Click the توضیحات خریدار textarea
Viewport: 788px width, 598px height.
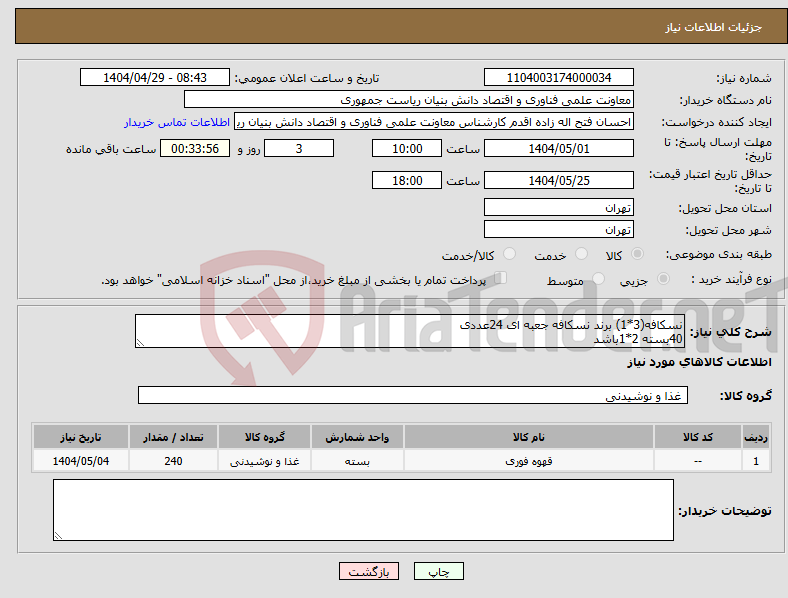(363, 510)
